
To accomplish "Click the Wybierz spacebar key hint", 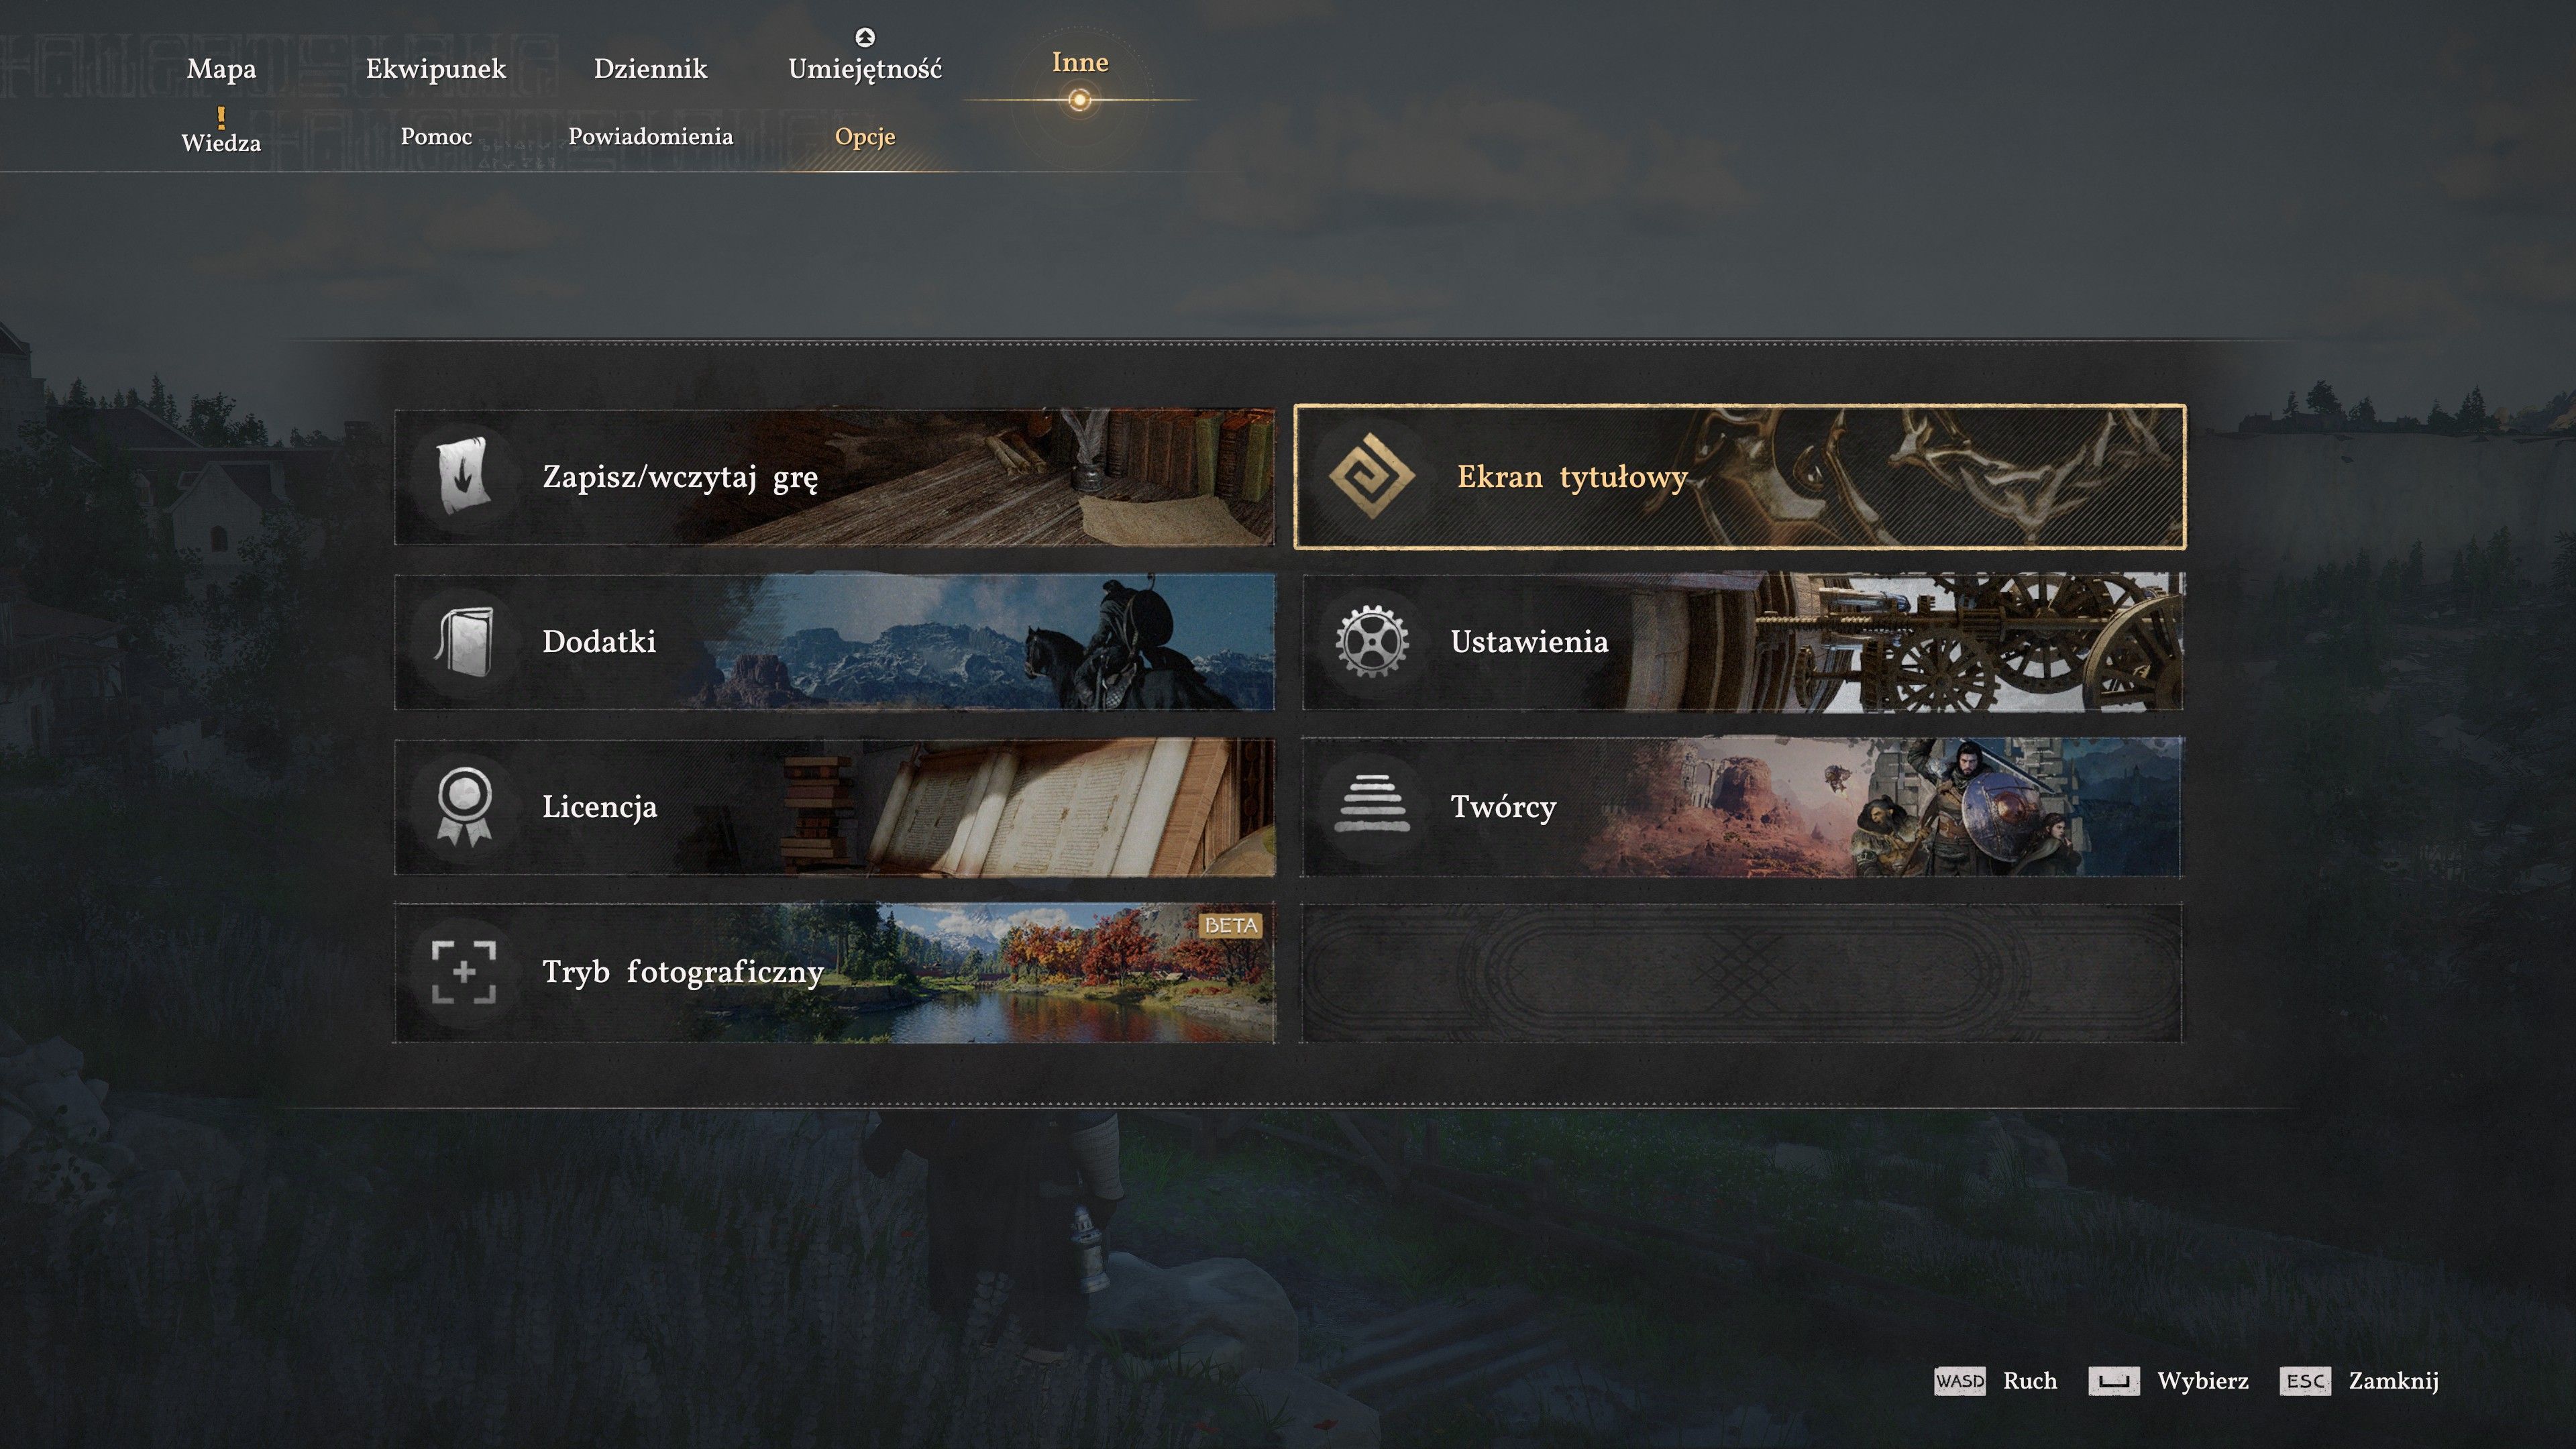I will pyautogui.click(x=2113, y=1381).
